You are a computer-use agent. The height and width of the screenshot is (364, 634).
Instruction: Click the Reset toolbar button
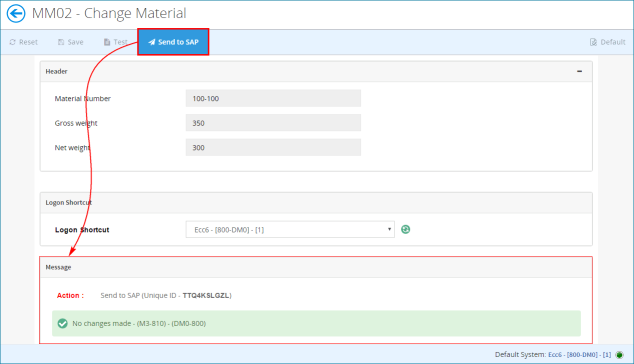point(23,42)
